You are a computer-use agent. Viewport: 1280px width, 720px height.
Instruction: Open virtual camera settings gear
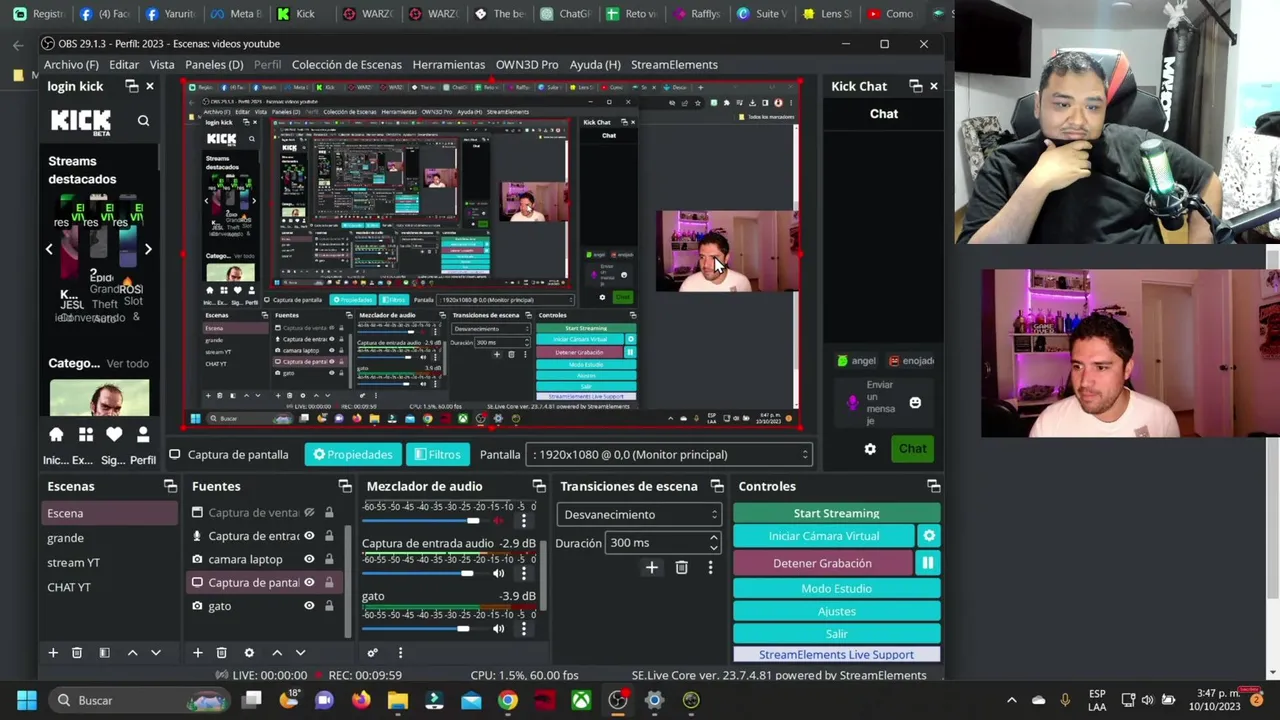[x=929, y=536]
